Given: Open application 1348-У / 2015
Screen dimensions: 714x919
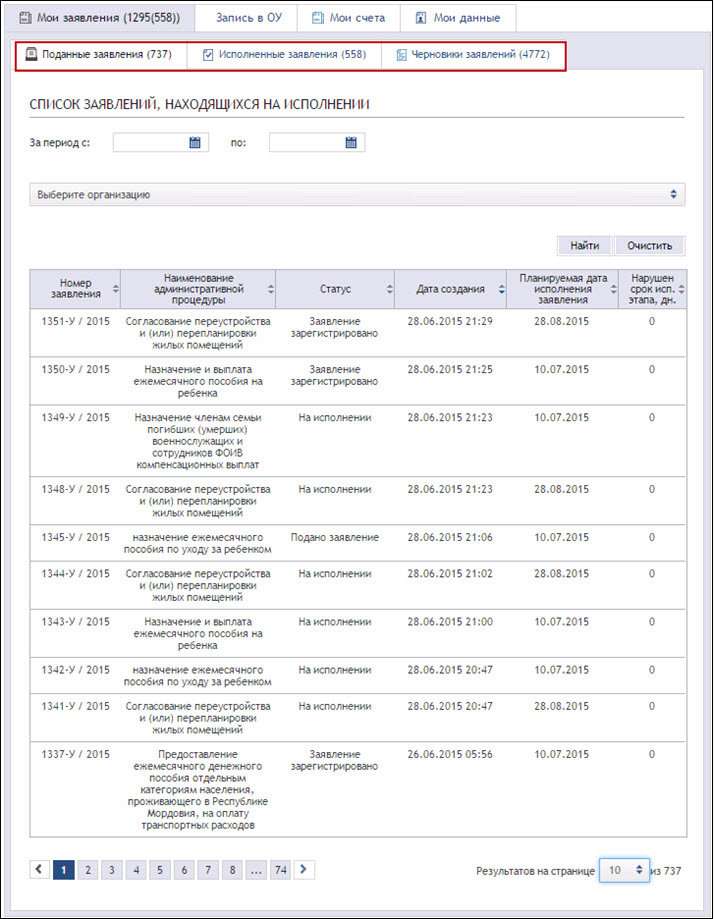Looking at the screenshot, I should 75,489.
